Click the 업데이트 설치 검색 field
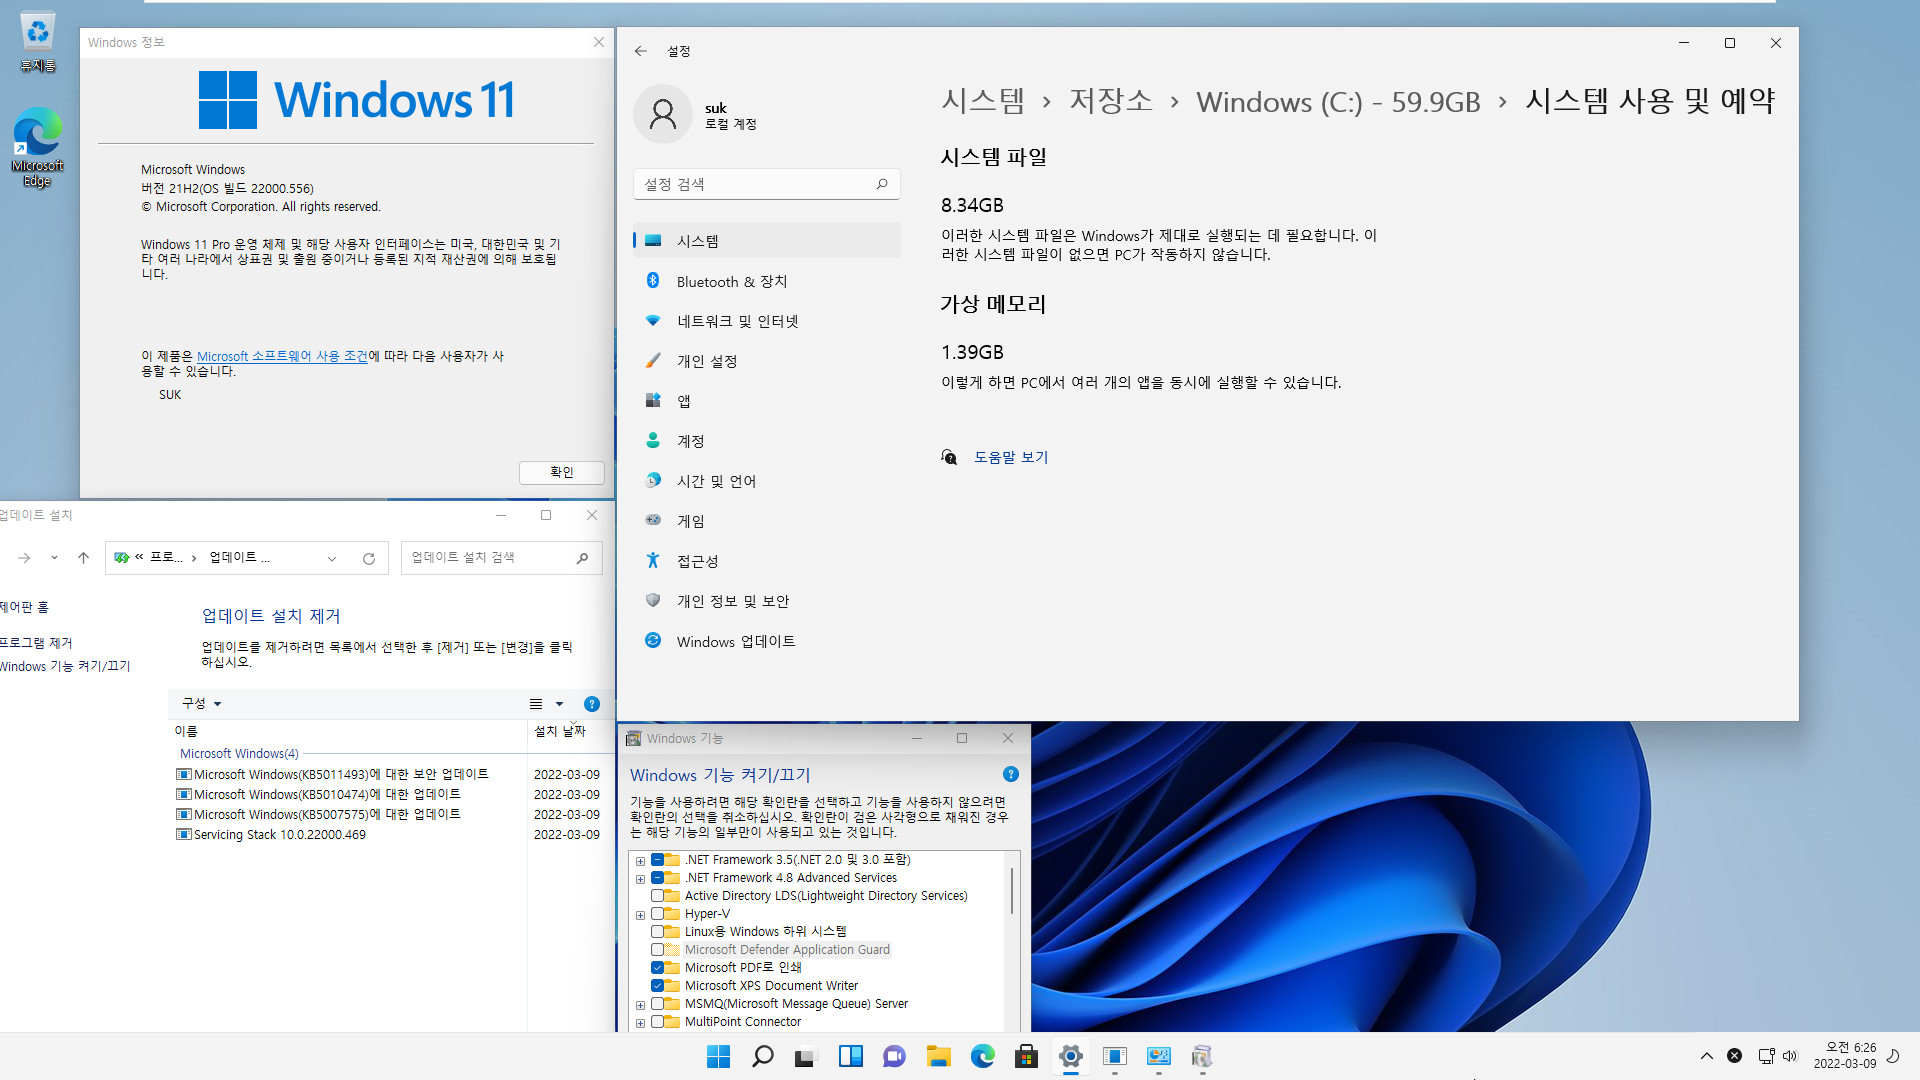1920x1080 pixels. click(x=501, y=558)
